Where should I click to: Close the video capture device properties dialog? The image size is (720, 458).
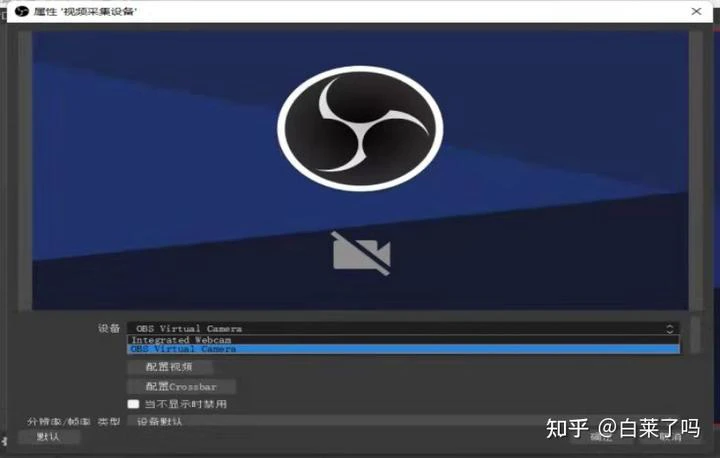coord(696,11)
